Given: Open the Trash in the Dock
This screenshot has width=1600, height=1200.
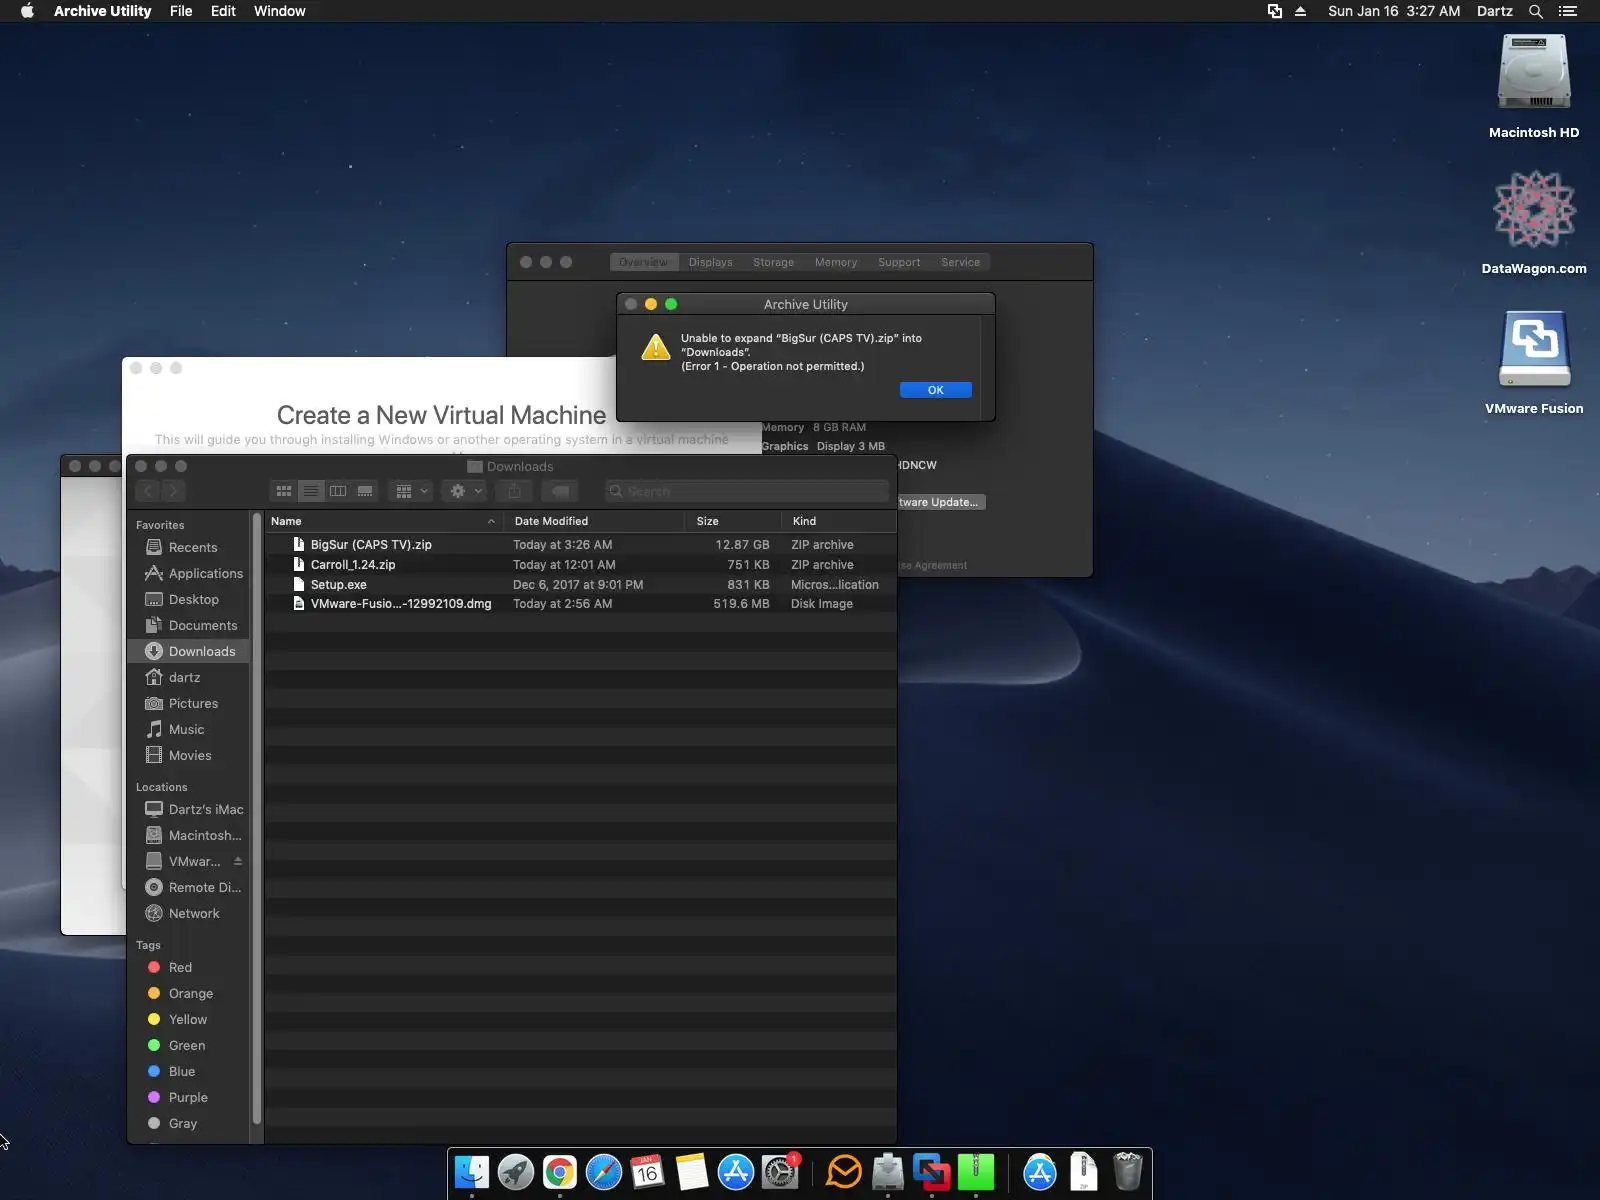Looking at the screenshot, I should tap(1128, 1171).
